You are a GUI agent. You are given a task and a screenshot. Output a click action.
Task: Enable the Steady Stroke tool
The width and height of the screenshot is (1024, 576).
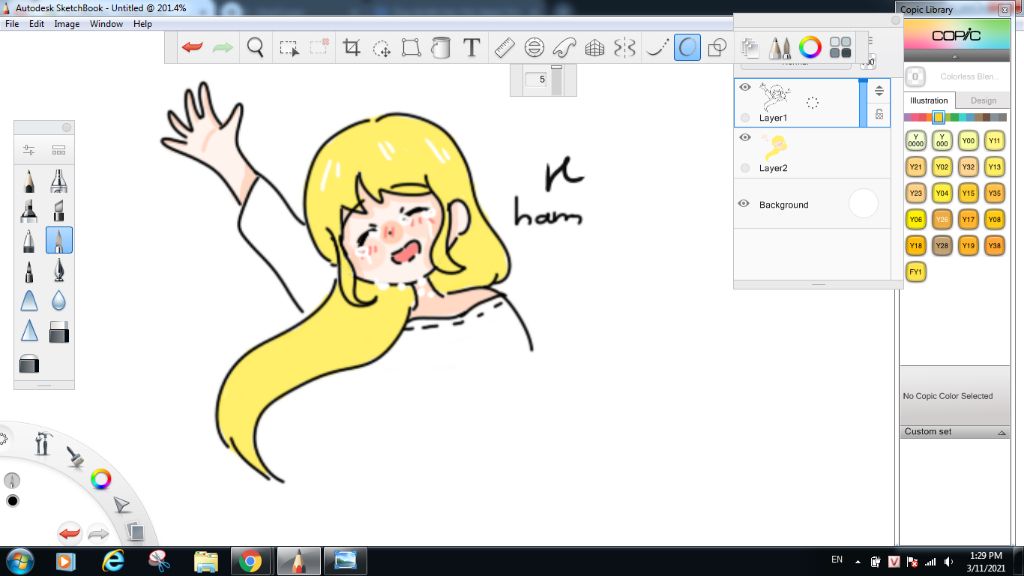tap(656, 48)
